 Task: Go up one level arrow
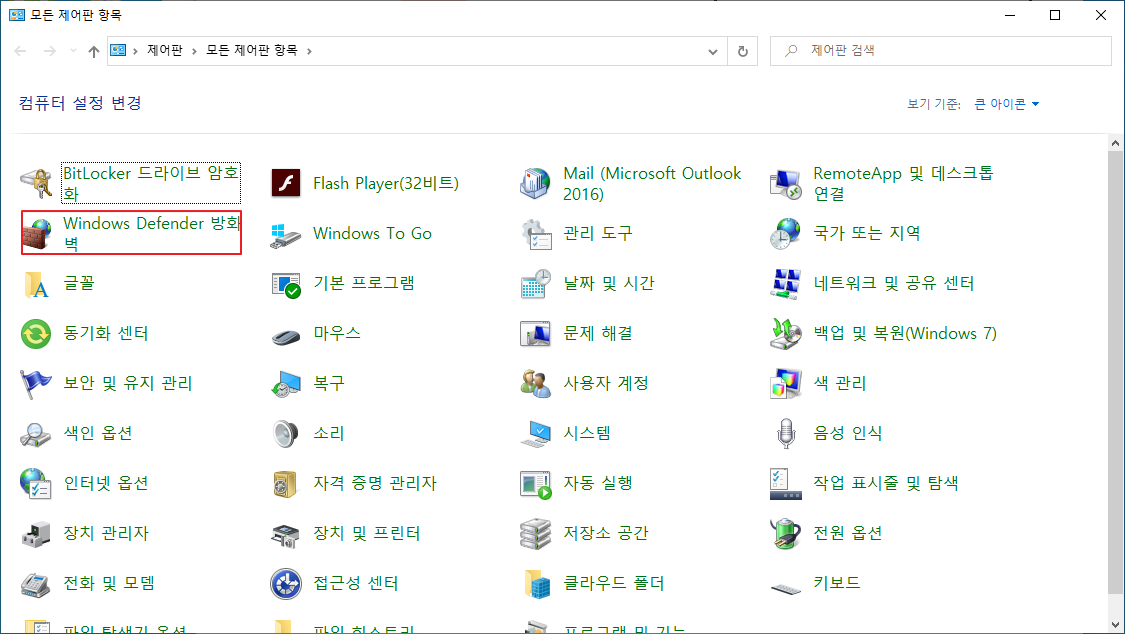94,51
